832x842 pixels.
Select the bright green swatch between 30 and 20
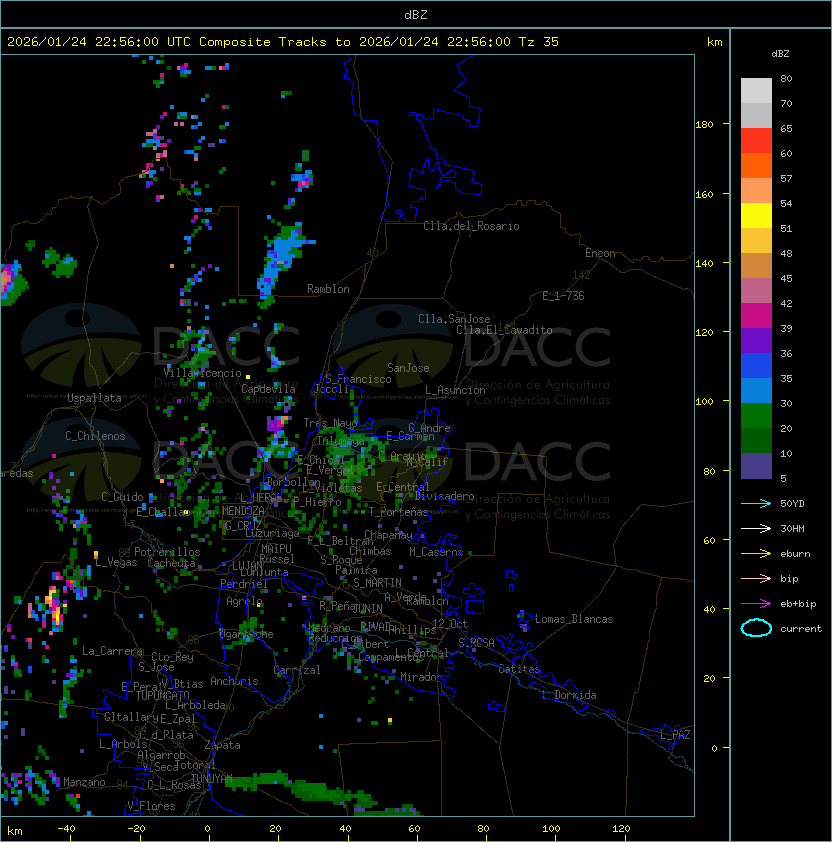756,416
